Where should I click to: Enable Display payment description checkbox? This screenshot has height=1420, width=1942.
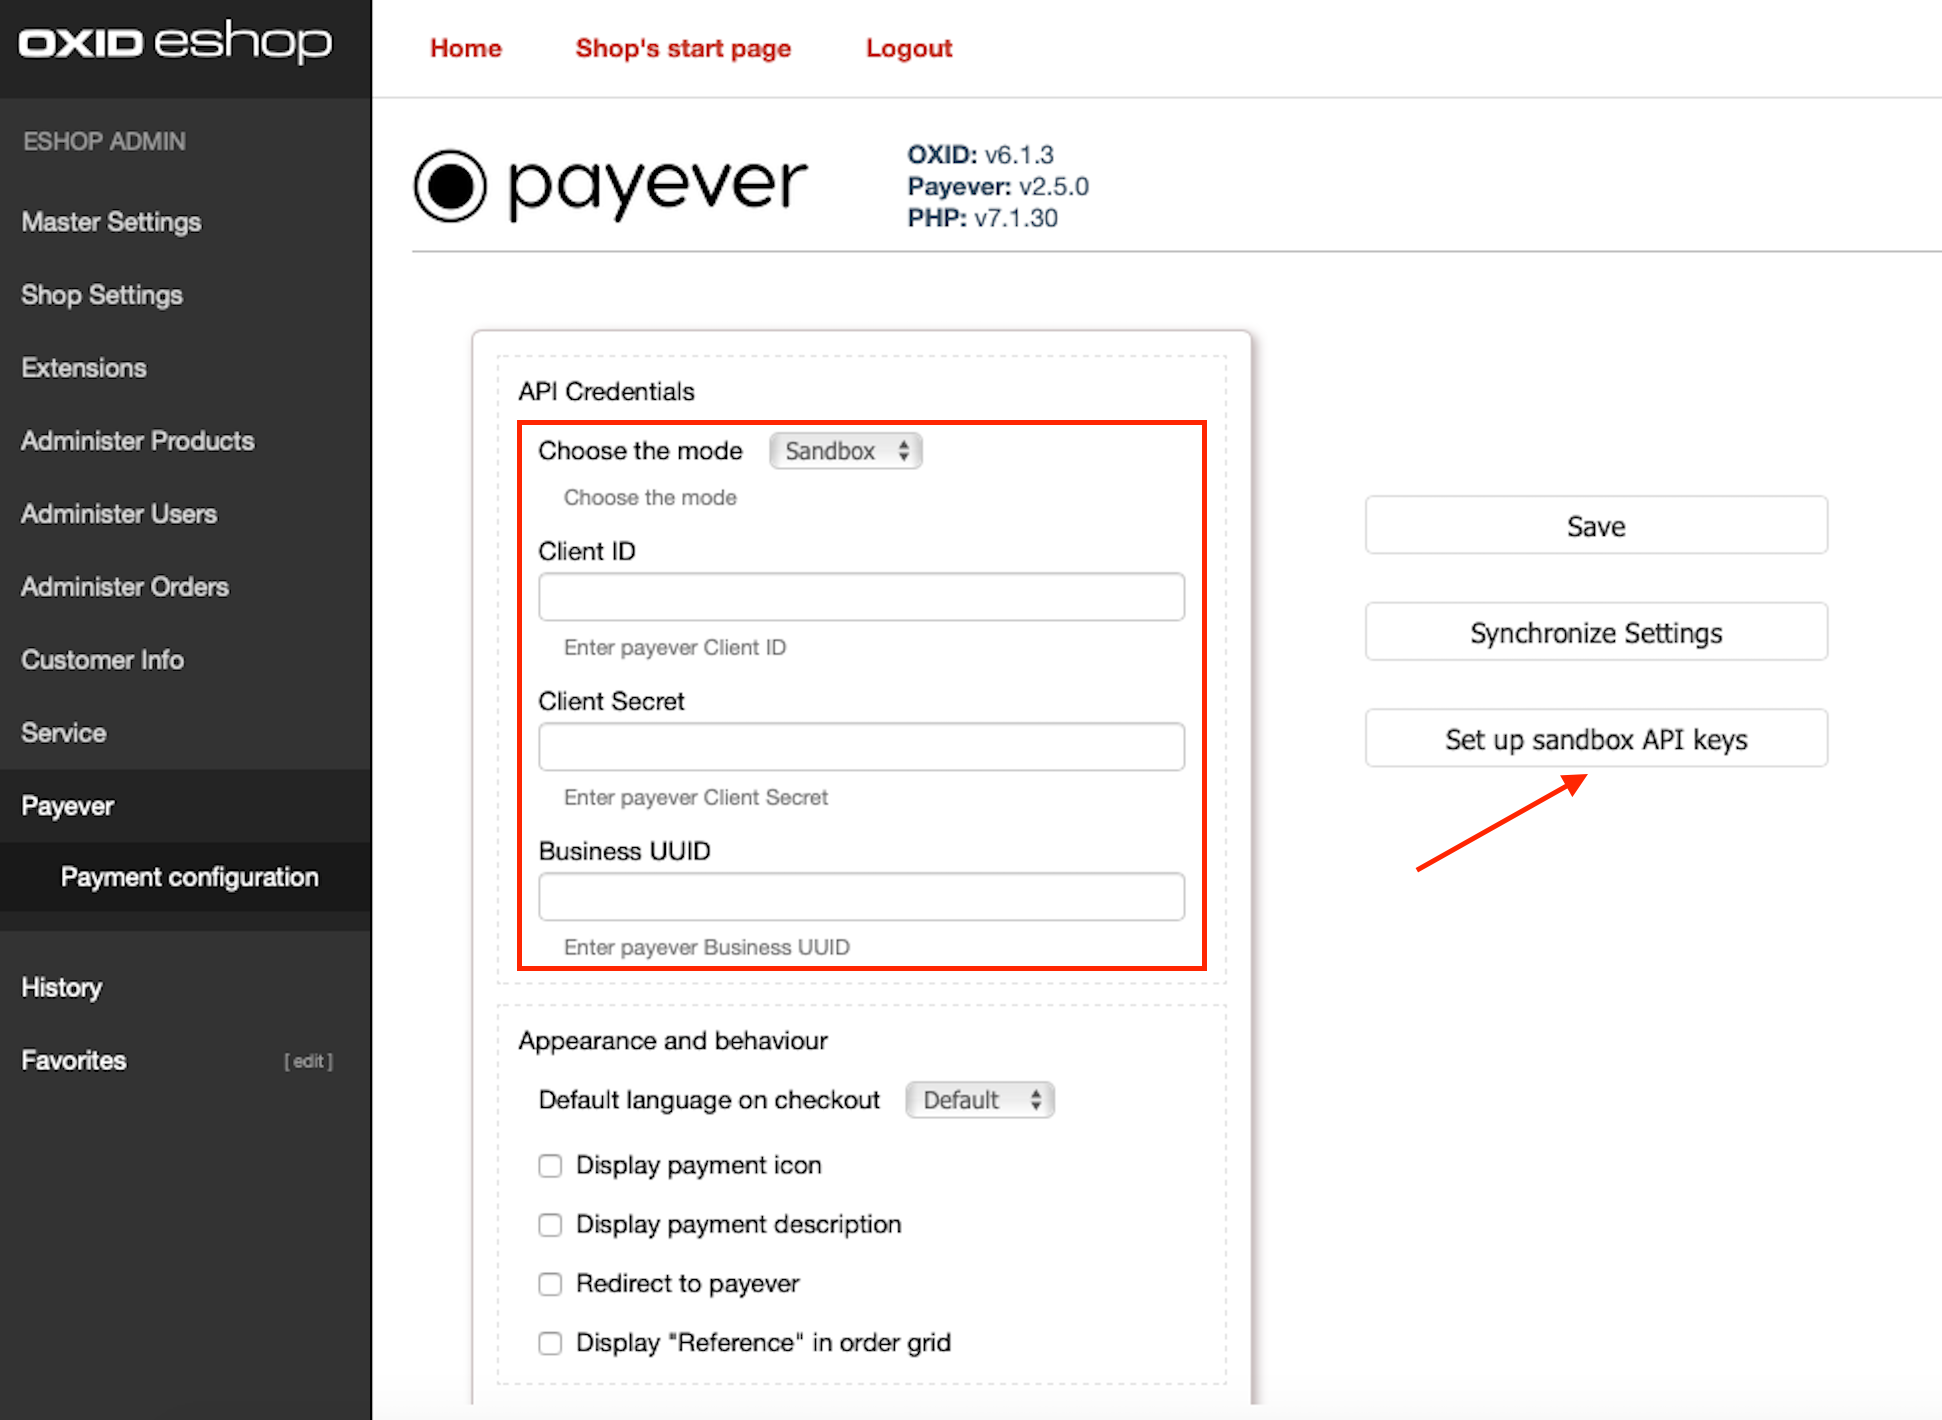[x=550, y=1225]
